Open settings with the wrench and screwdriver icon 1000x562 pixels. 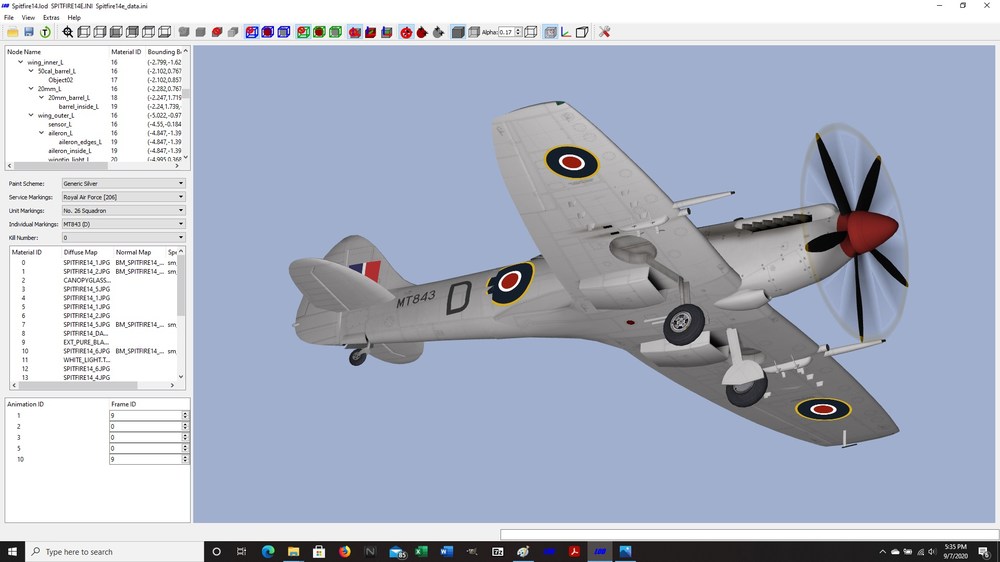pyautogui.click(x=605, y=32)
